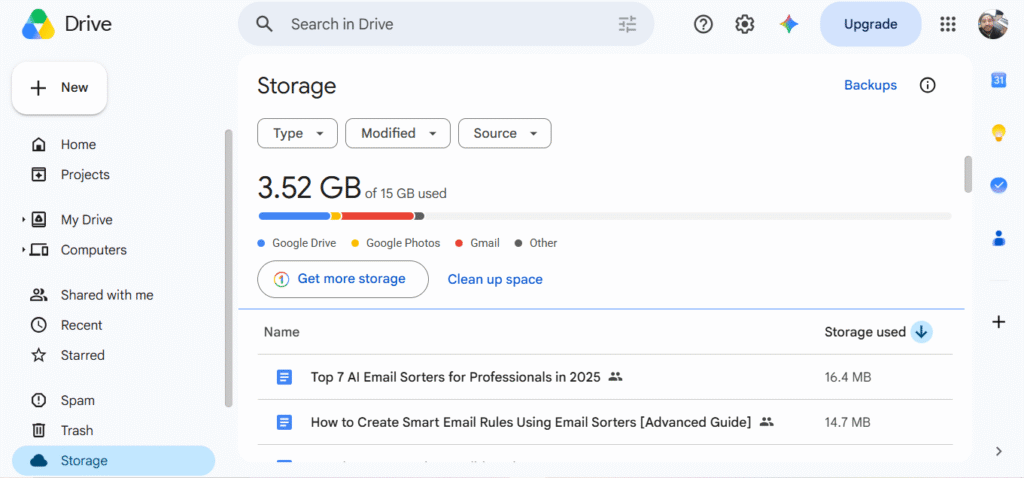Image resolution: width=1024 pixels, height=478 pixels.
Task: Click the sidebar vertical scrollbar
Action: click(228, 268)
